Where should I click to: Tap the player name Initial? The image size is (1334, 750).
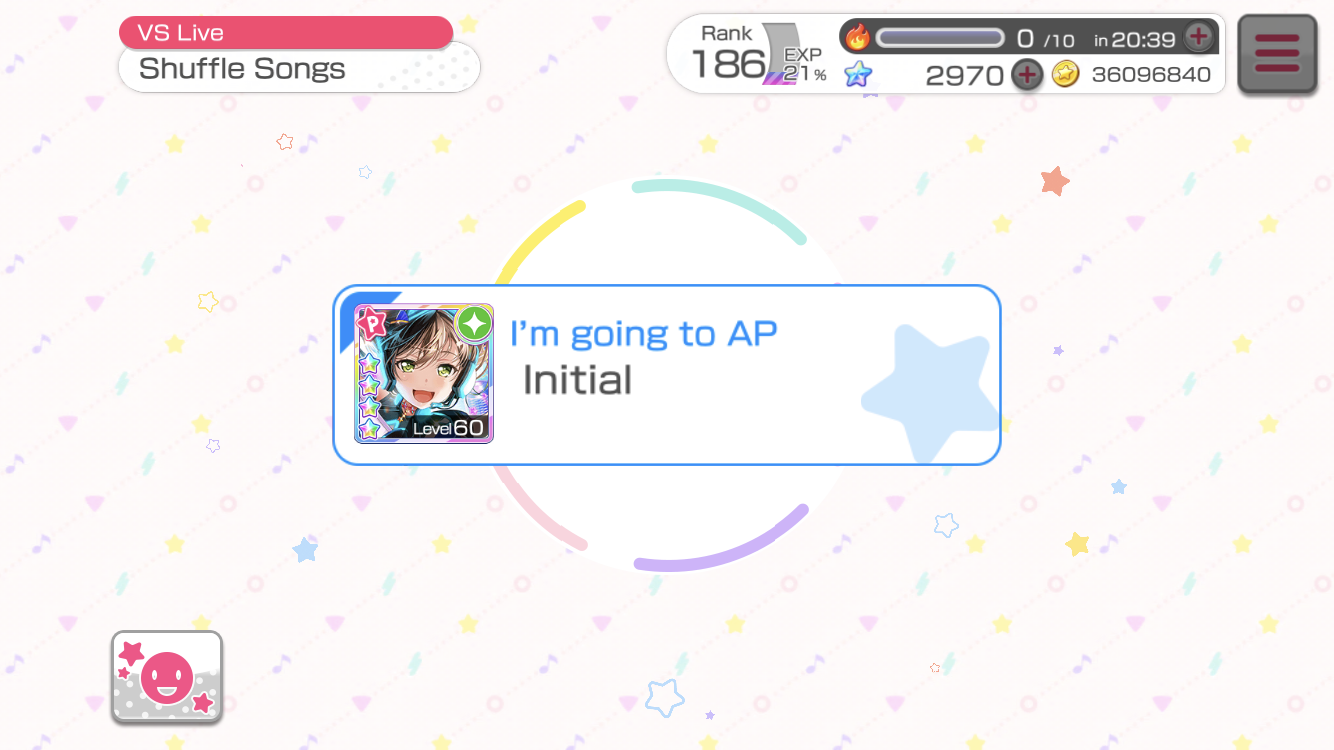click(577, 380)
